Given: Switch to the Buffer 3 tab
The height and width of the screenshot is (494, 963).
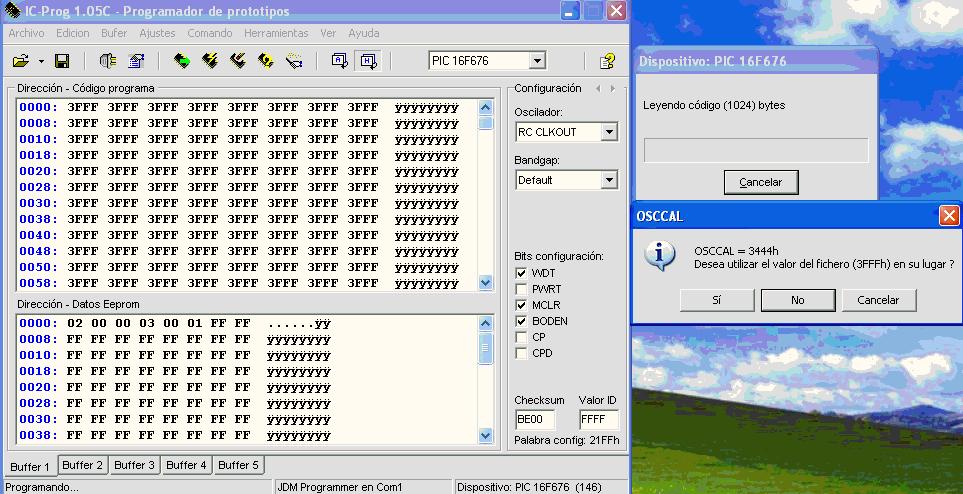Looking at the screenshot, I should pyautogui.click(x=133, y=465).
